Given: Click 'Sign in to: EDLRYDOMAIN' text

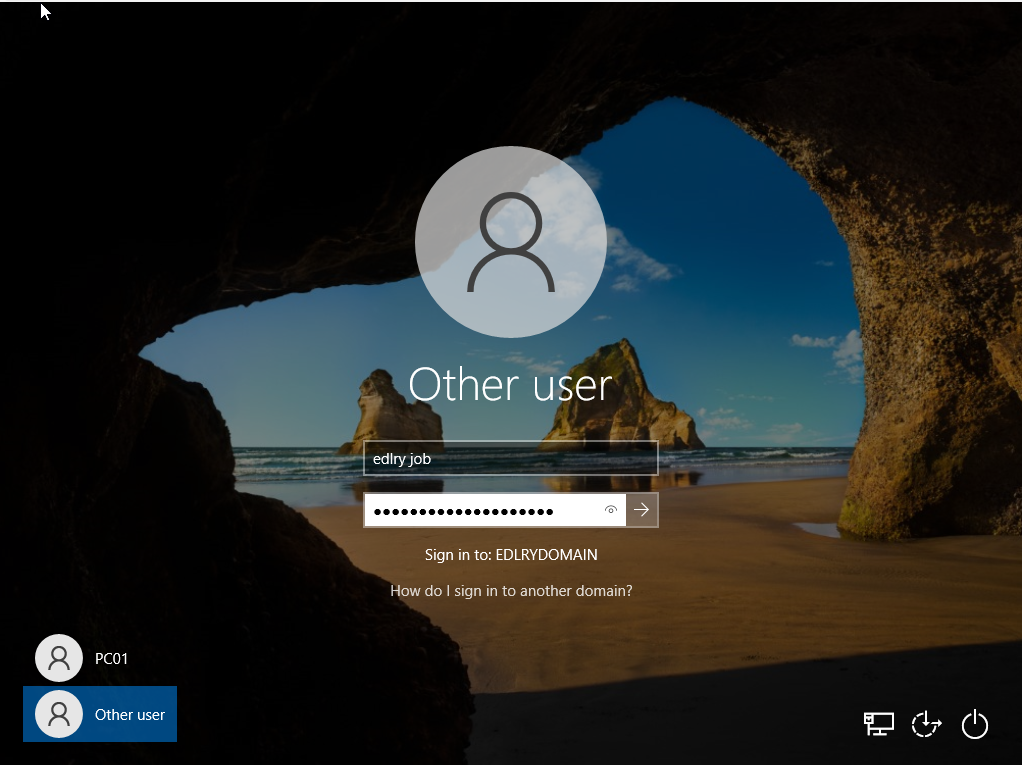Looking at the screenshot, I should (x=511, y=555).
